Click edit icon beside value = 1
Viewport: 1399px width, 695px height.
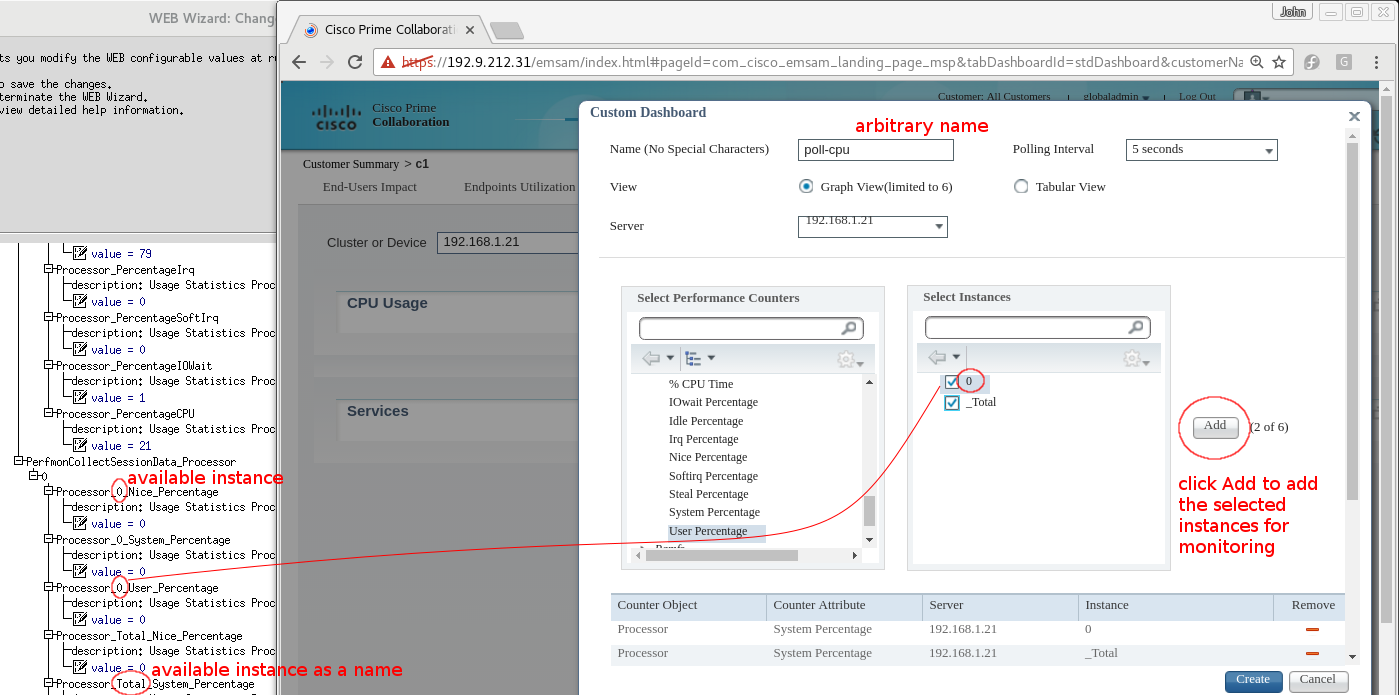[80, 397]
